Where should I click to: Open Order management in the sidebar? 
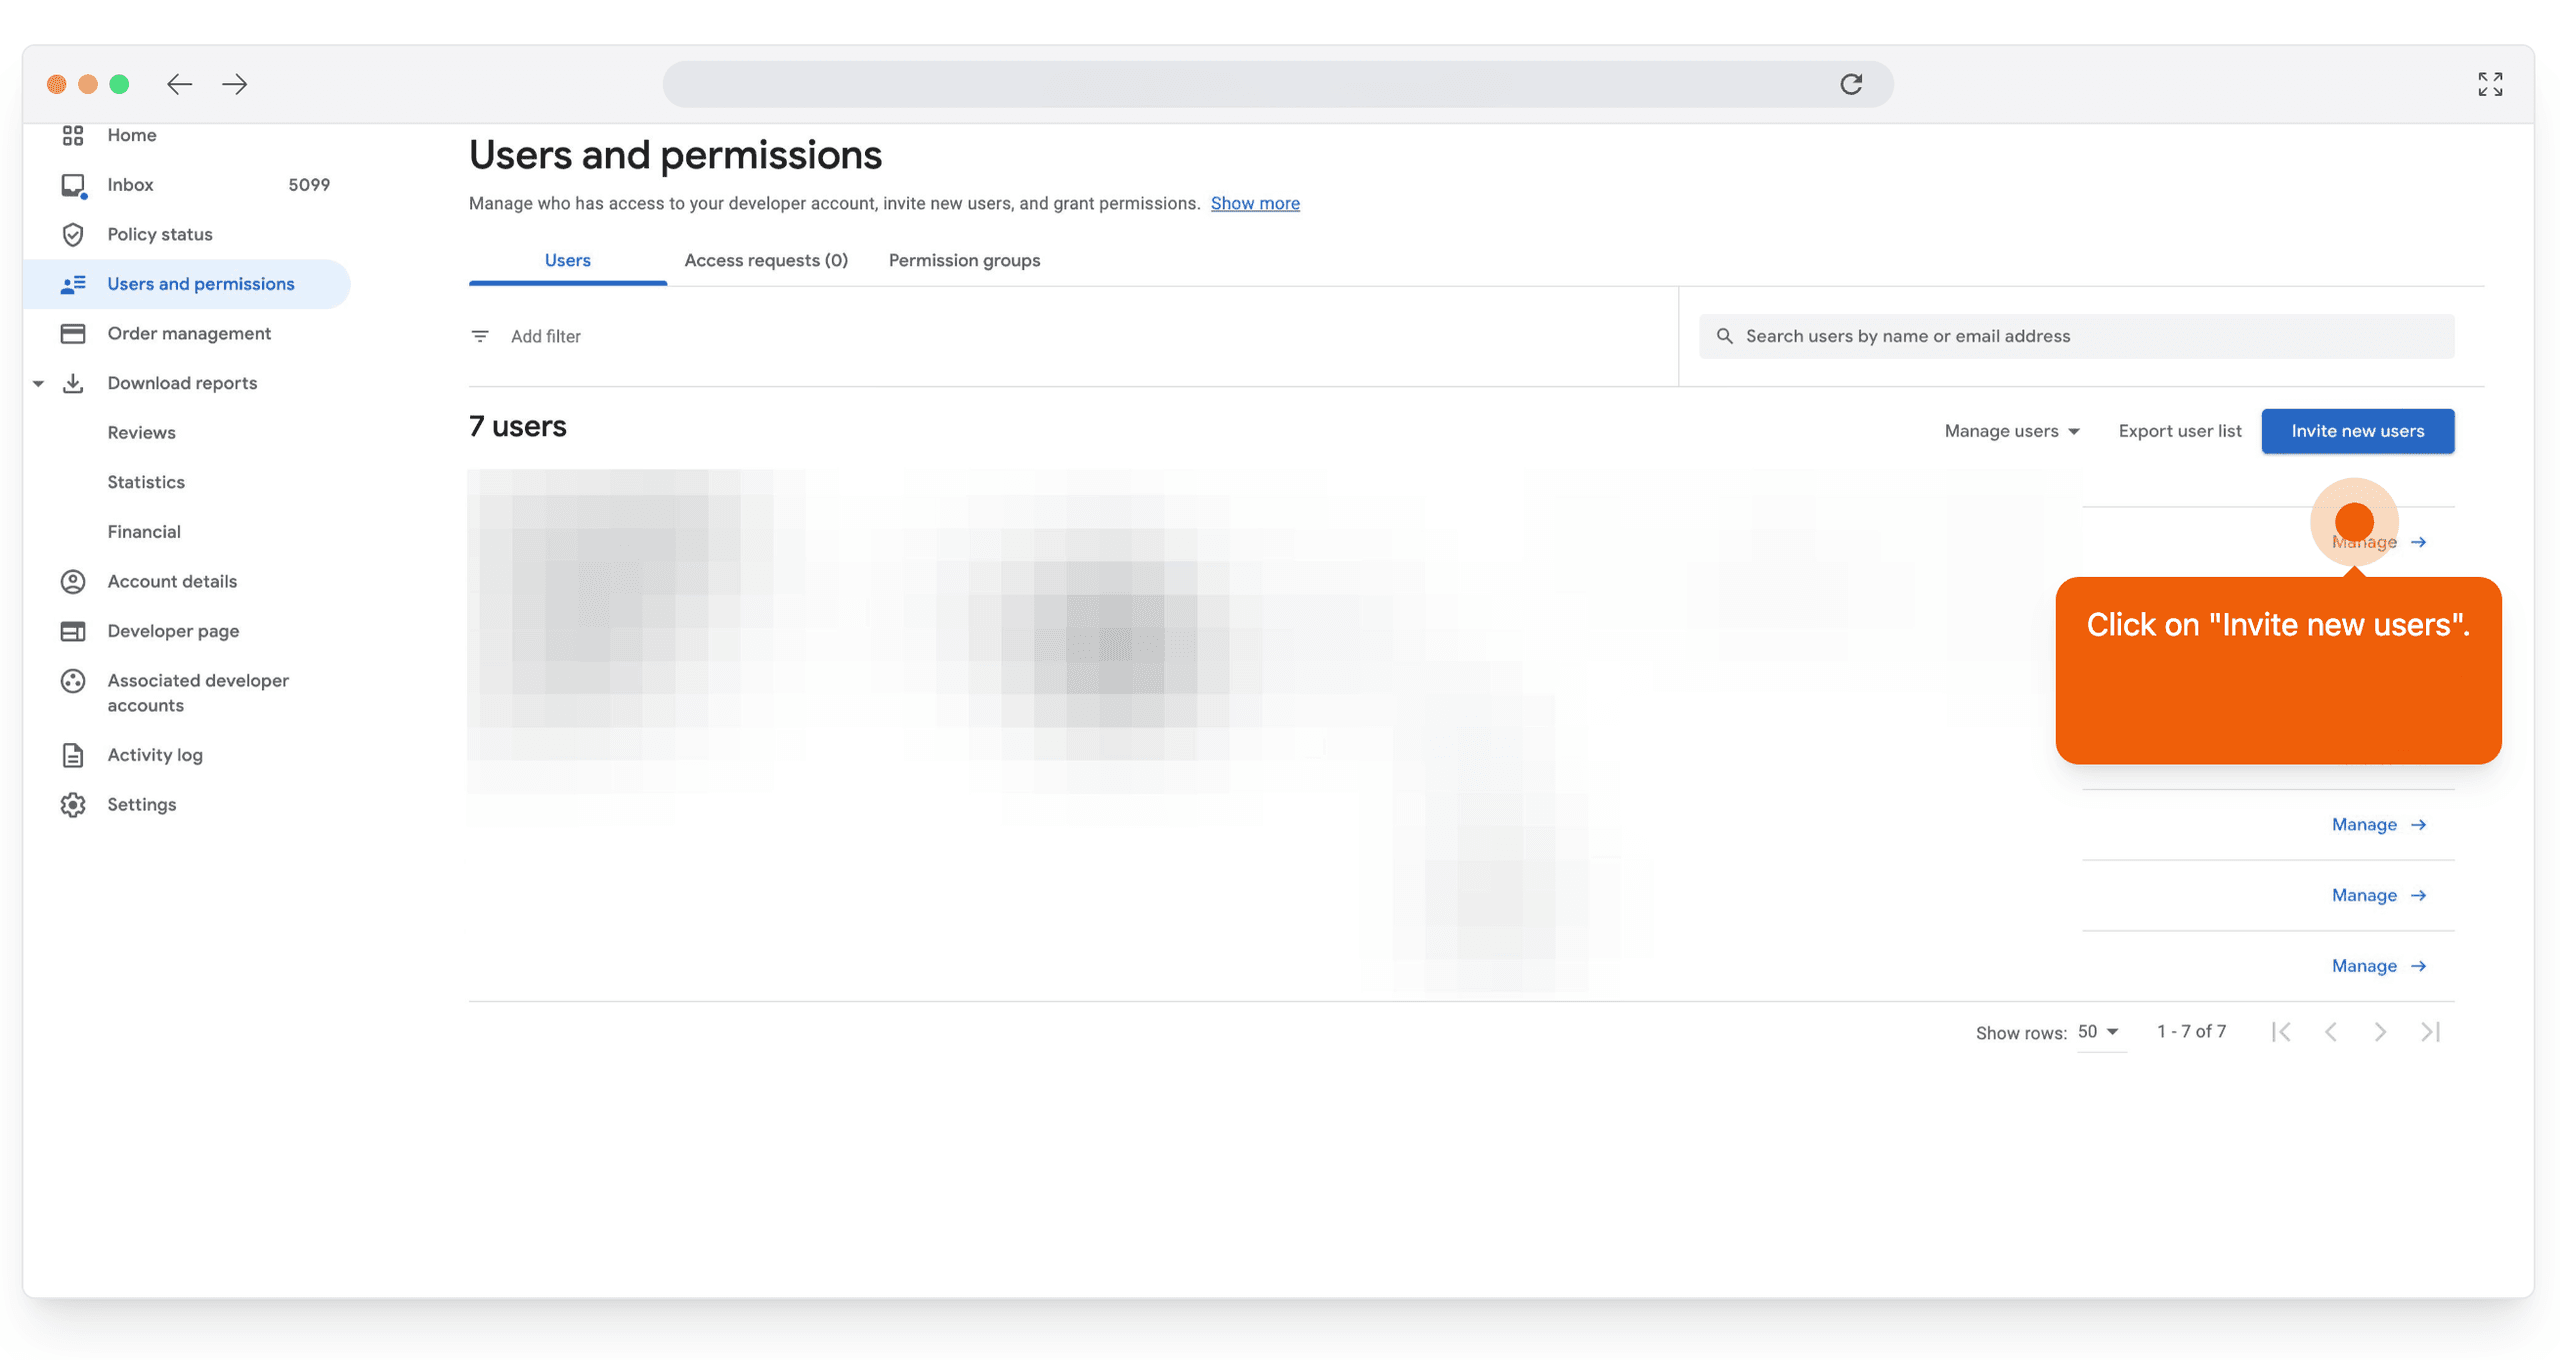pyautogui.click(x=189, y=333)
